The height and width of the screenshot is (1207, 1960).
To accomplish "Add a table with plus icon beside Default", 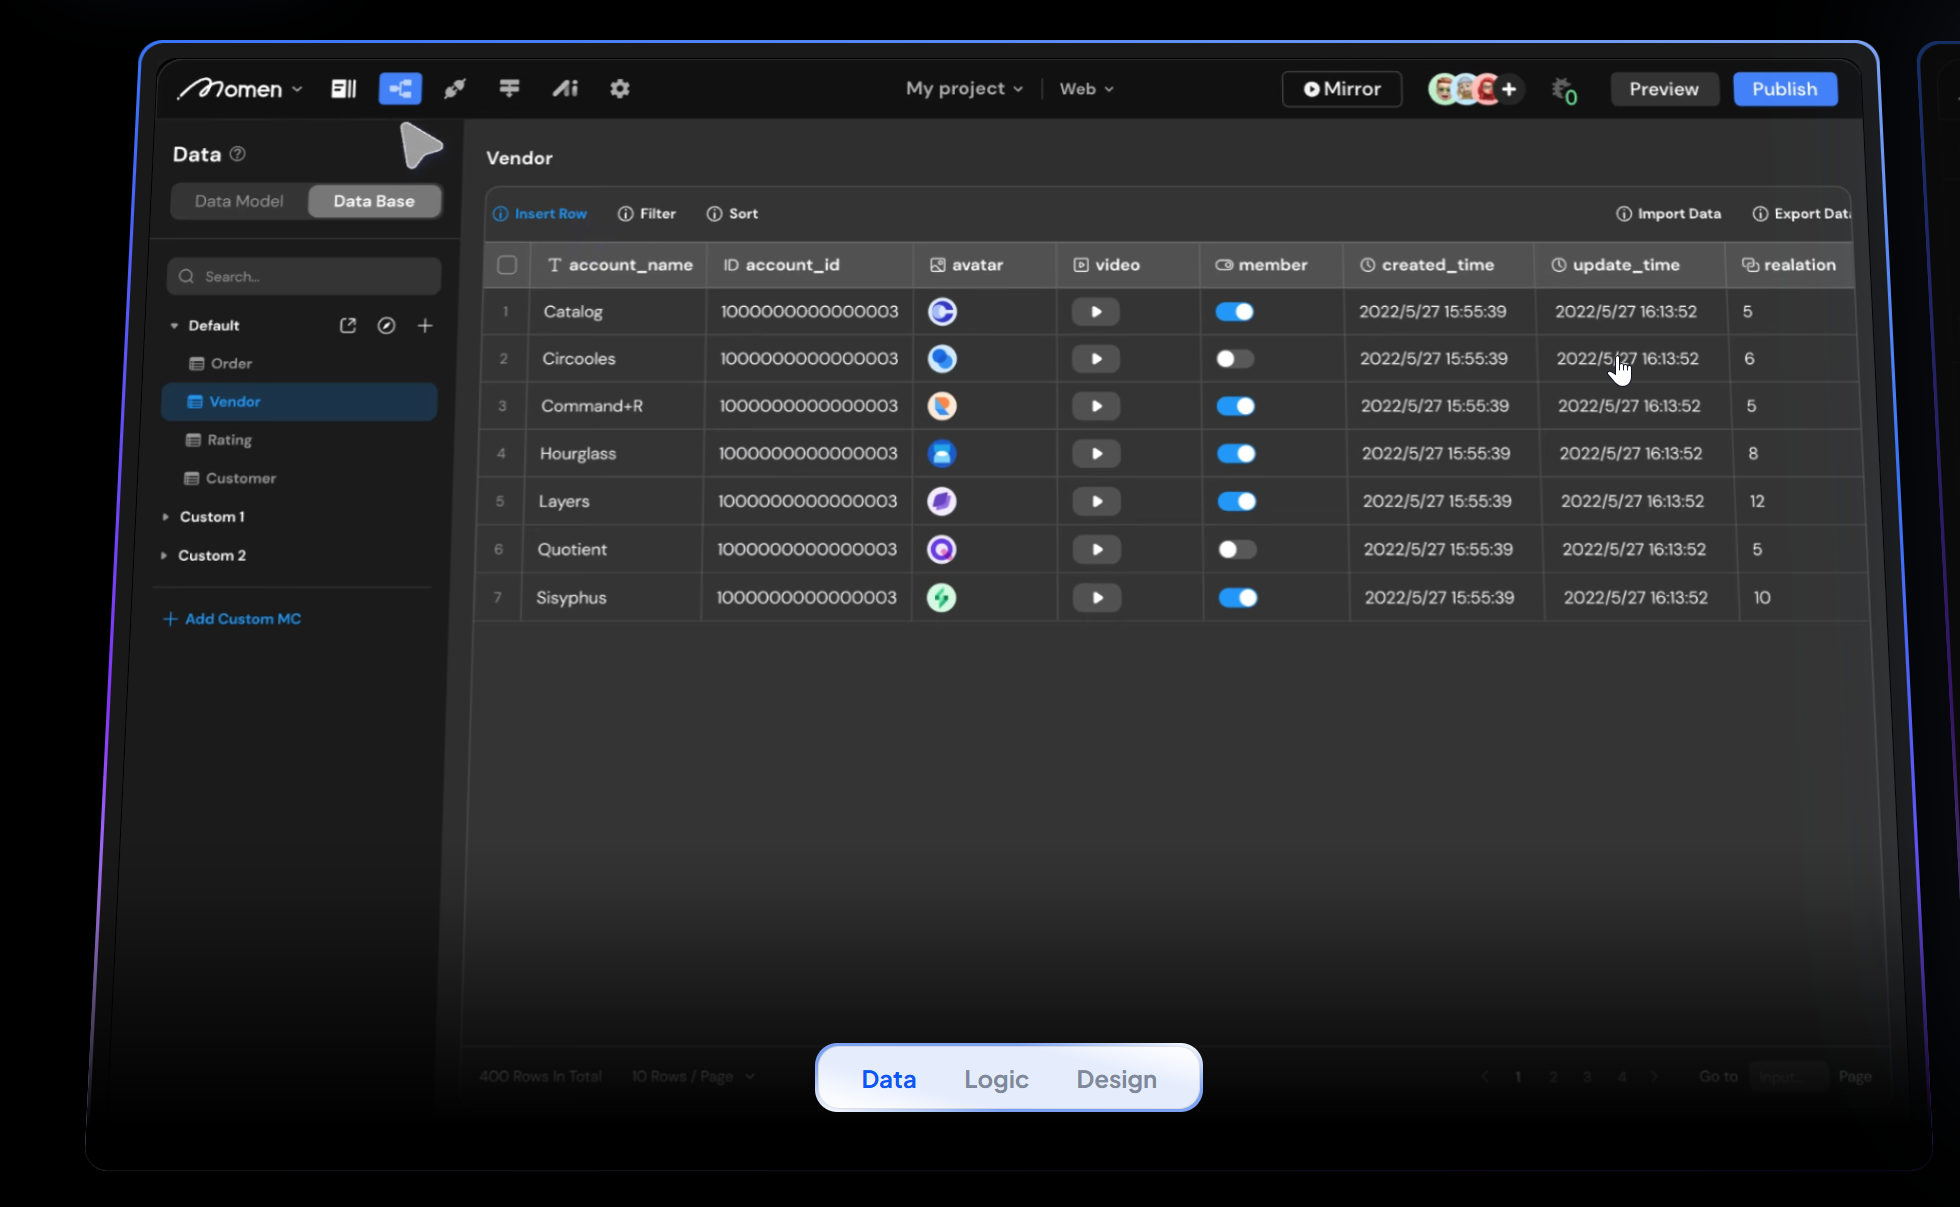I will (x=425, y=325).
